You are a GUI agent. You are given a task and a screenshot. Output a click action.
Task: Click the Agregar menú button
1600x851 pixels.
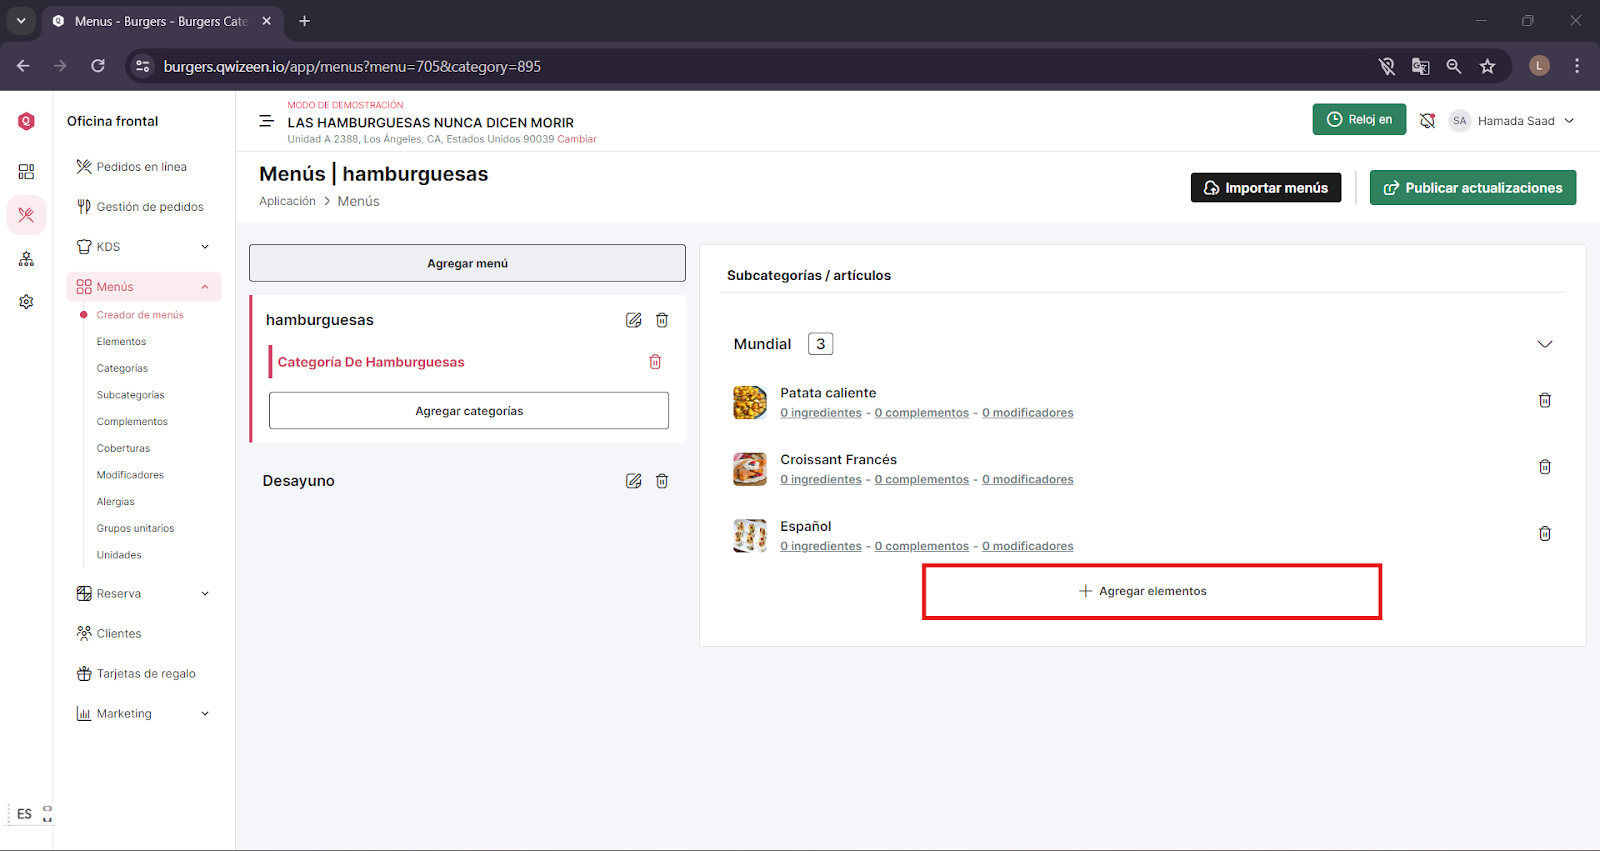tap(467, 263)
